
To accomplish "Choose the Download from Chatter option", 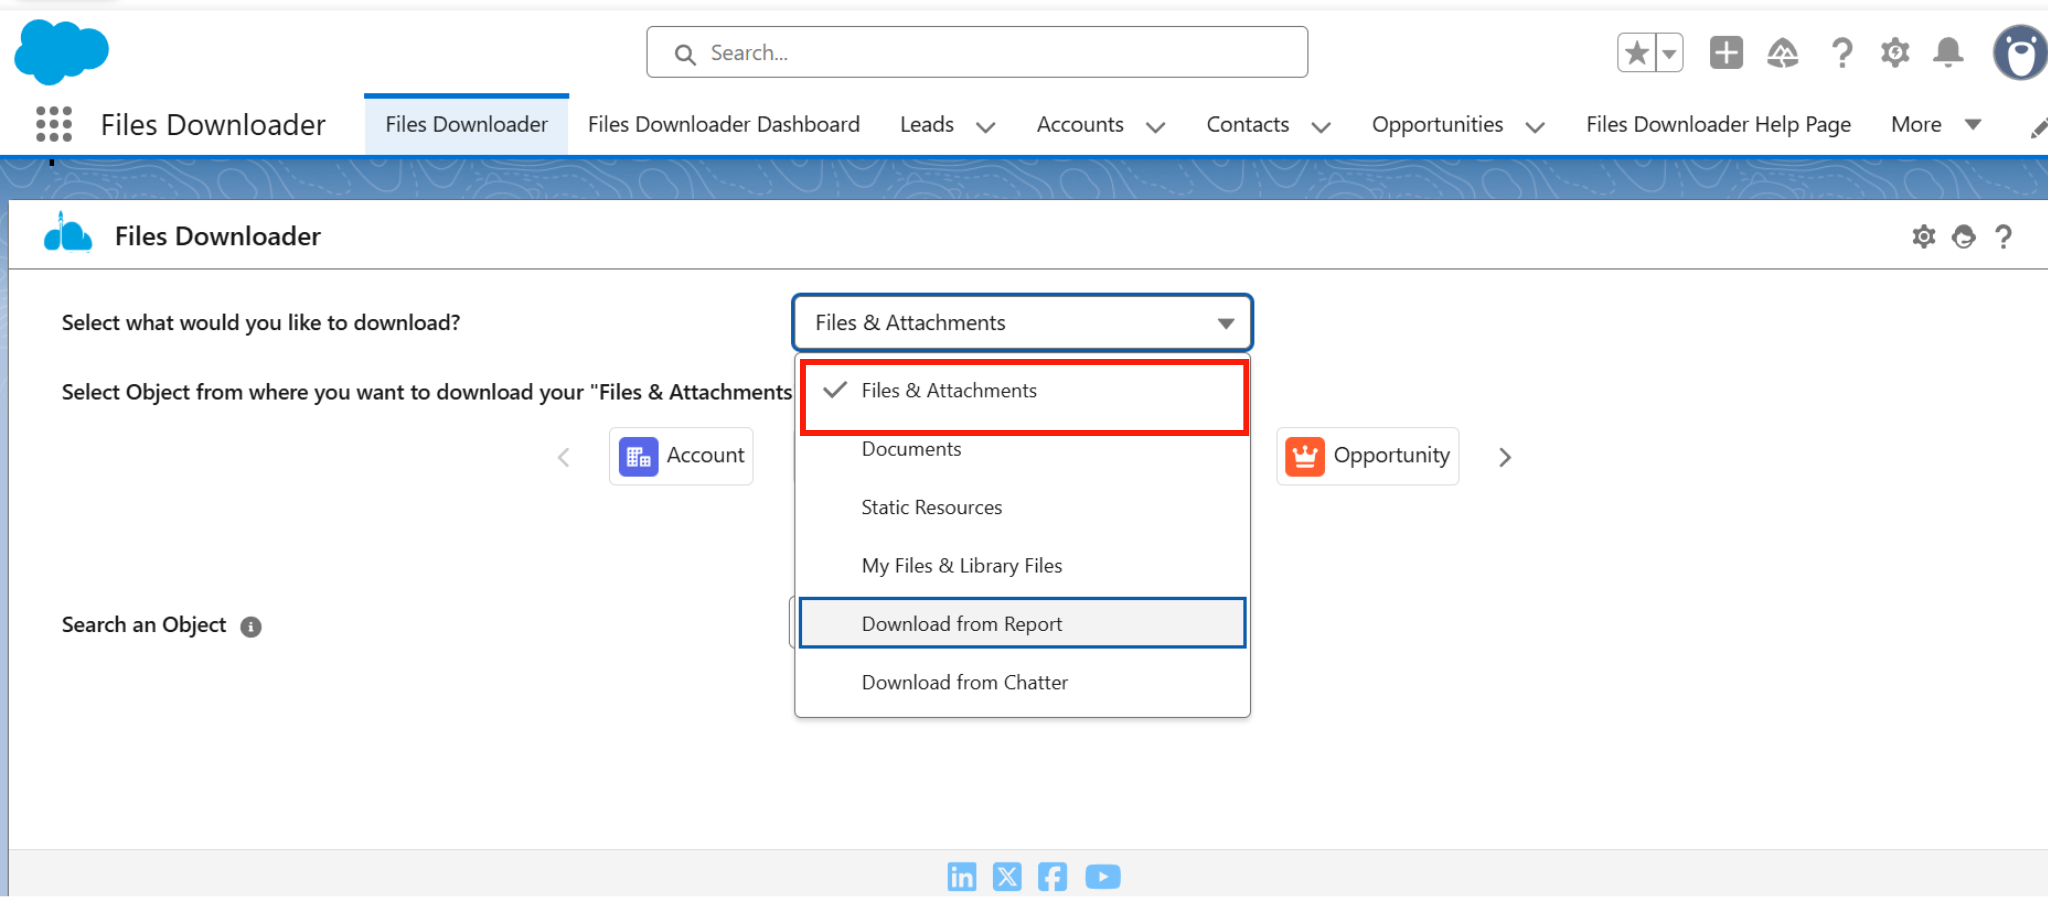I will pyautogui.click(x=1023, y=682).
